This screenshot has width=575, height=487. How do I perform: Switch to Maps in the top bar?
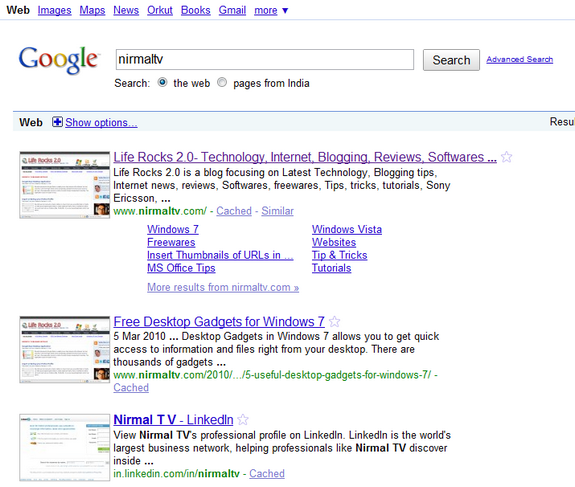[x=92, y=10]
